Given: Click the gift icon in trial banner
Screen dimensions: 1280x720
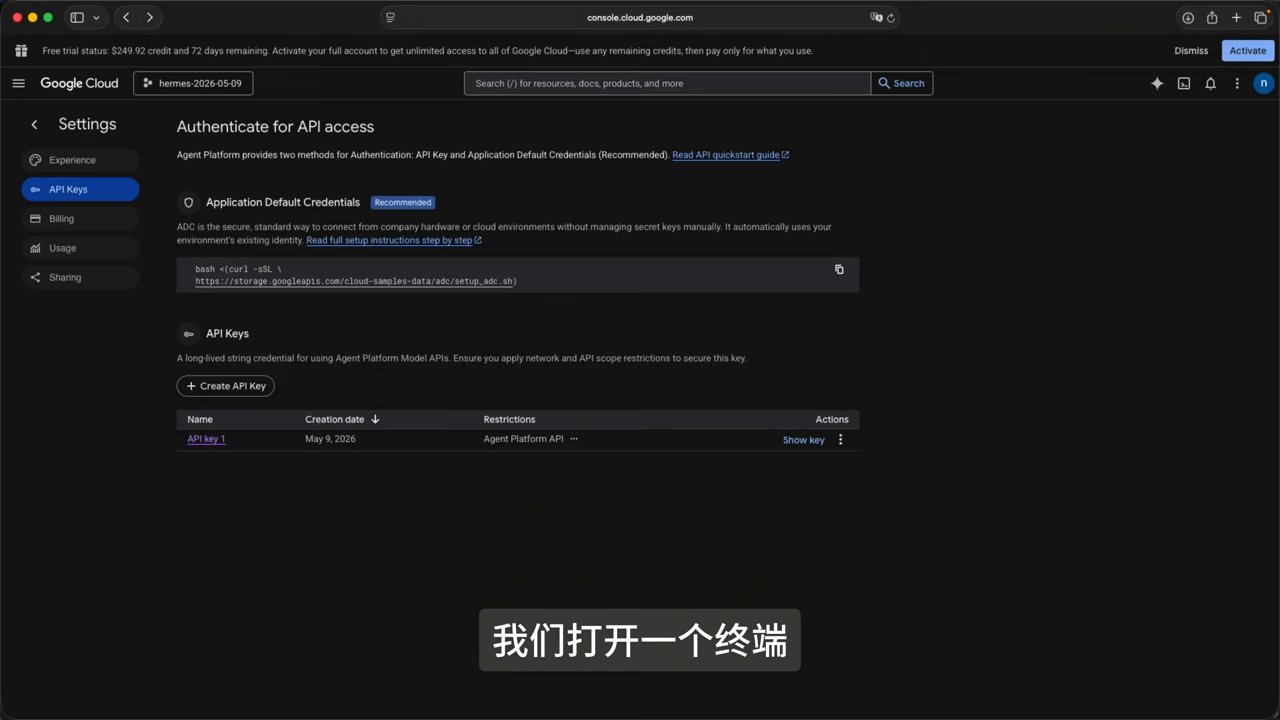Looking at the screenshot, I should pos(21,50).
